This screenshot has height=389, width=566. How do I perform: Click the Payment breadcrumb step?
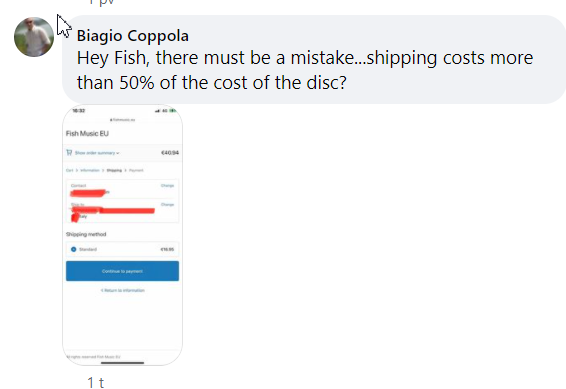[136, 170]
